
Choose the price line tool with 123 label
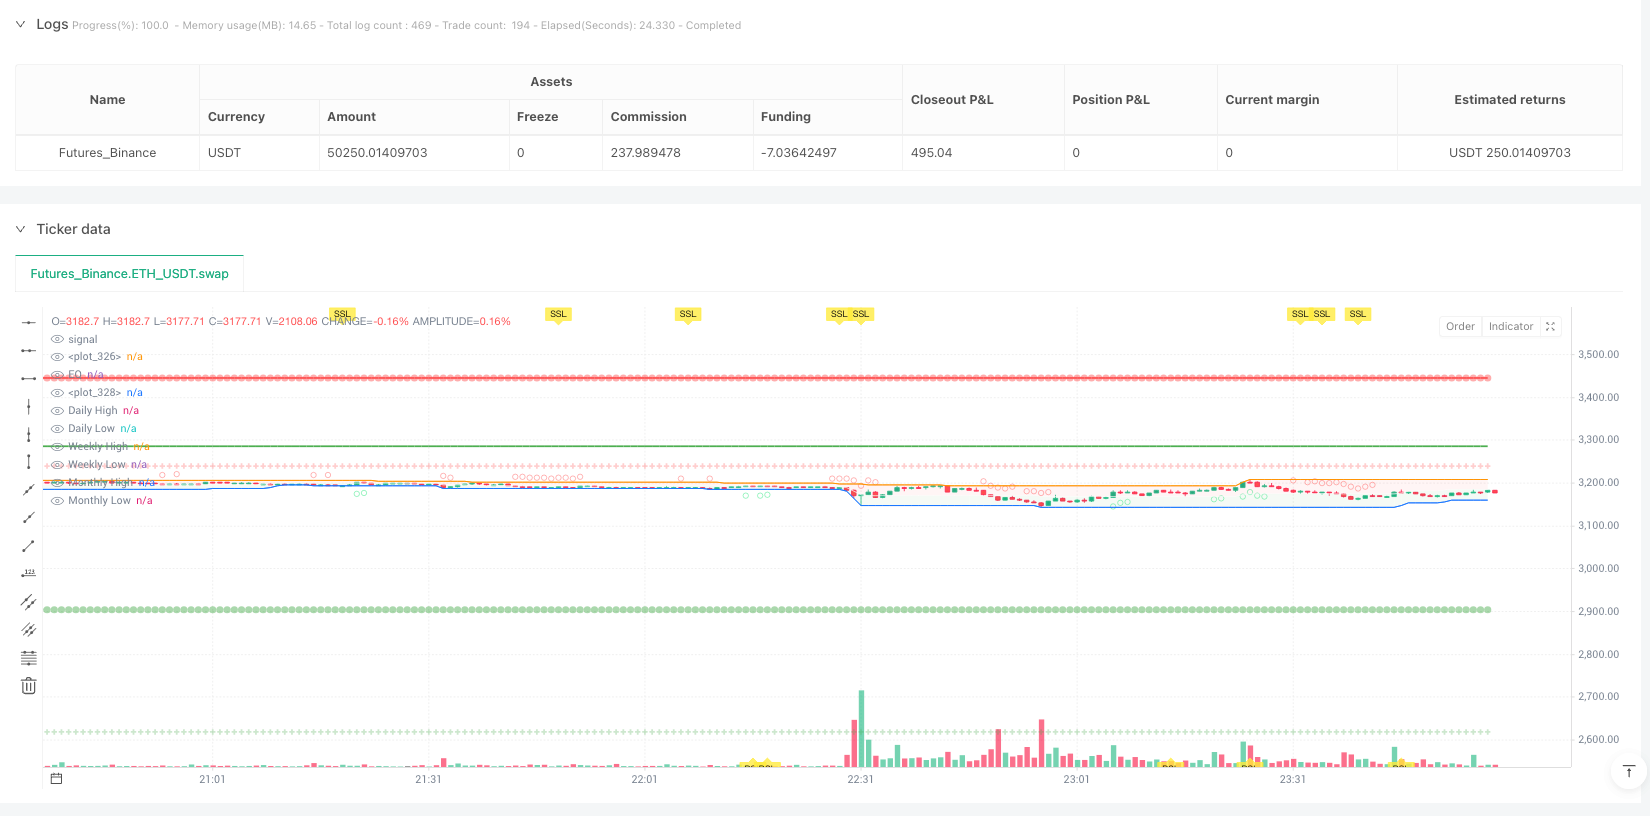pos(29,574)
